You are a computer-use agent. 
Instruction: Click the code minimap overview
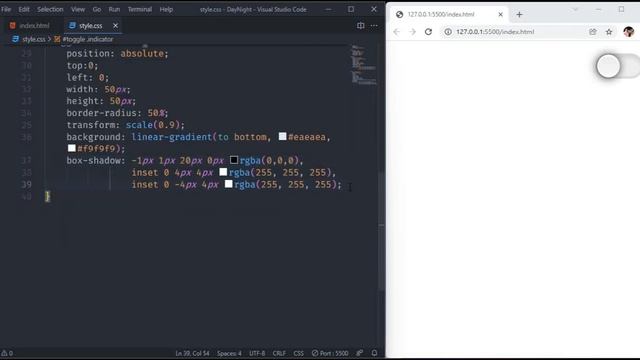click(364, 65)
